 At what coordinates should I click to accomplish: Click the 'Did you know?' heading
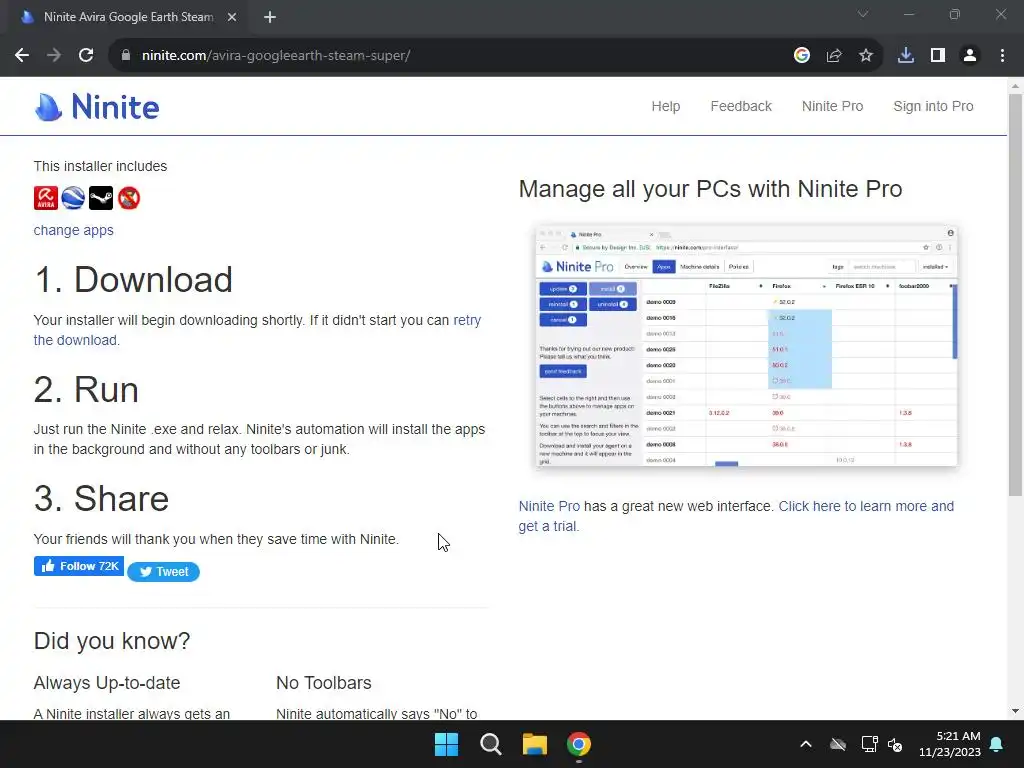pos(112,641)
